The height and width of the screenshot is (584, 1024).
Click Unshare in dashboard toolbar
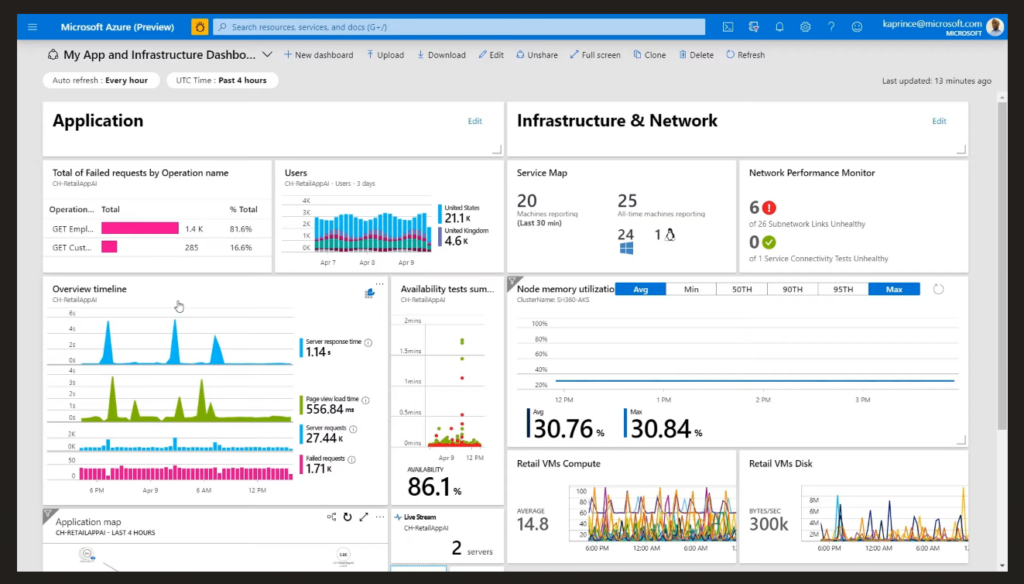tap(537, 55)
